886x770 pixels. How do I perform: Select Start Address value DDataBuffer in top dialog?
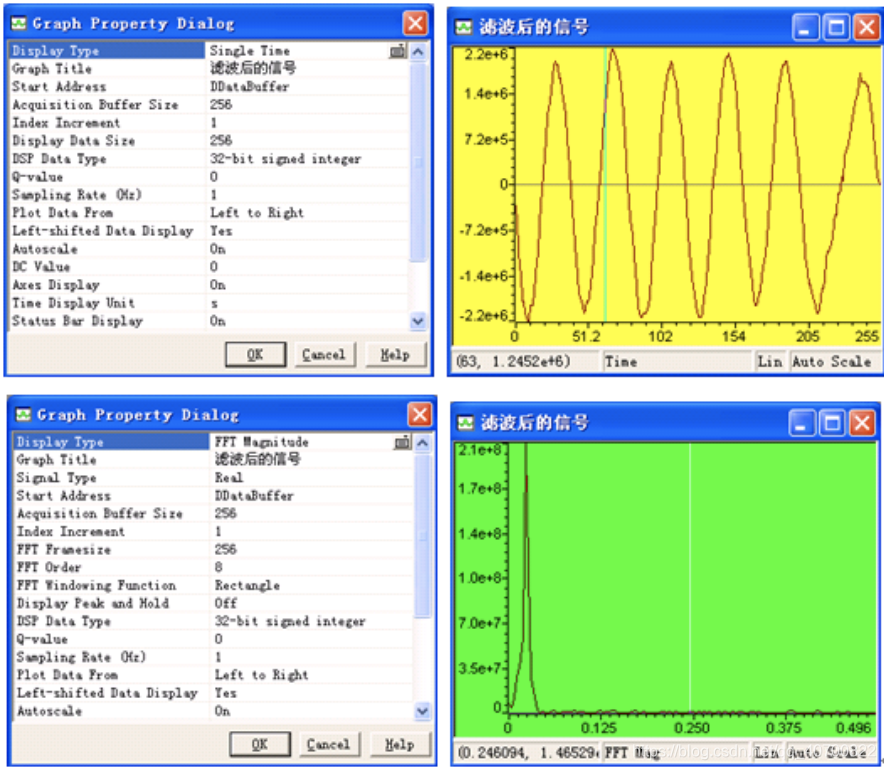tap(250, 86)
